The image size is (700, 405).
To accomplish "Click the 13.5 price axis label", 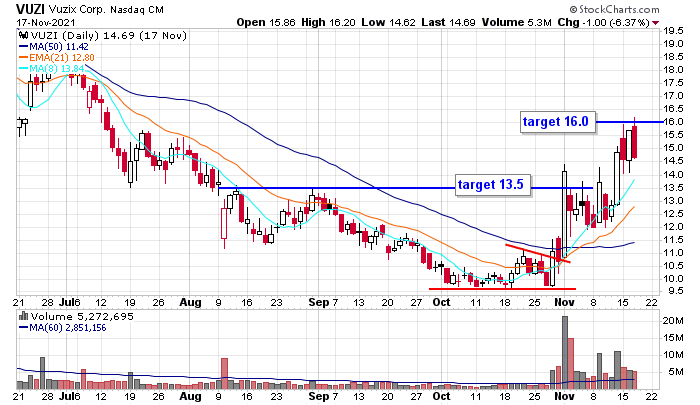I will [673, 188].
